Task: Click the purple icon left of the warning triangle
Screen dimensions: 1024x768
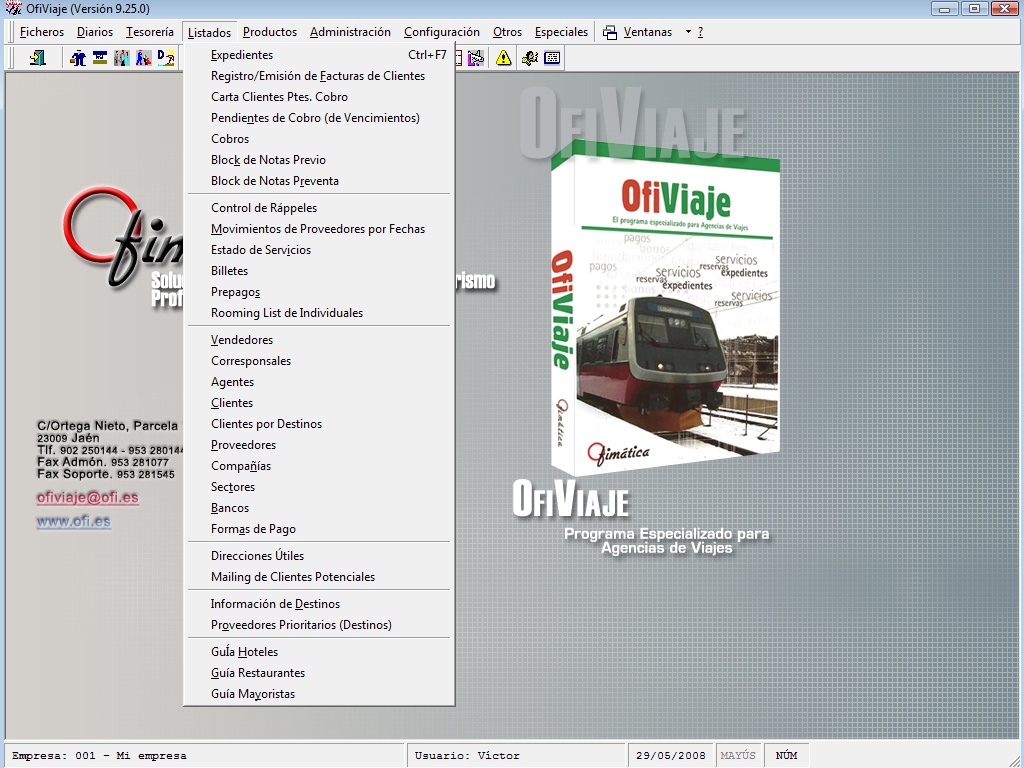Action: tap(476, 58)
